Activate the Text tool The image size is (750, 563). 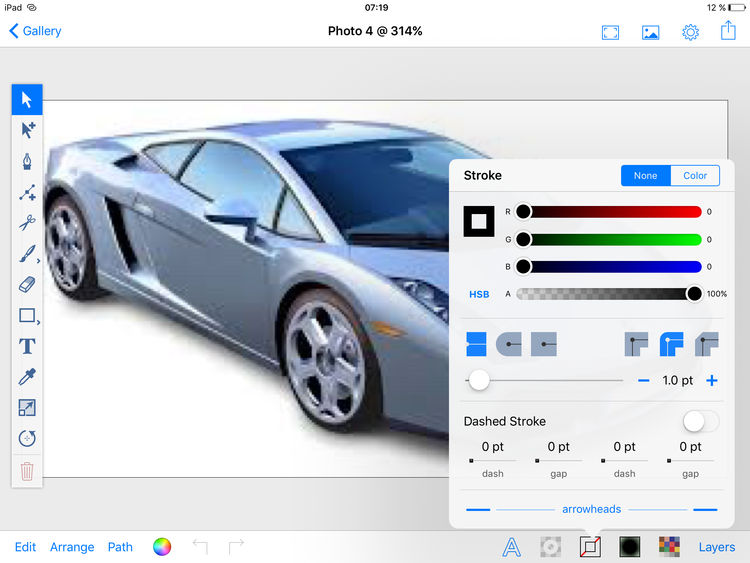(27, 346)
